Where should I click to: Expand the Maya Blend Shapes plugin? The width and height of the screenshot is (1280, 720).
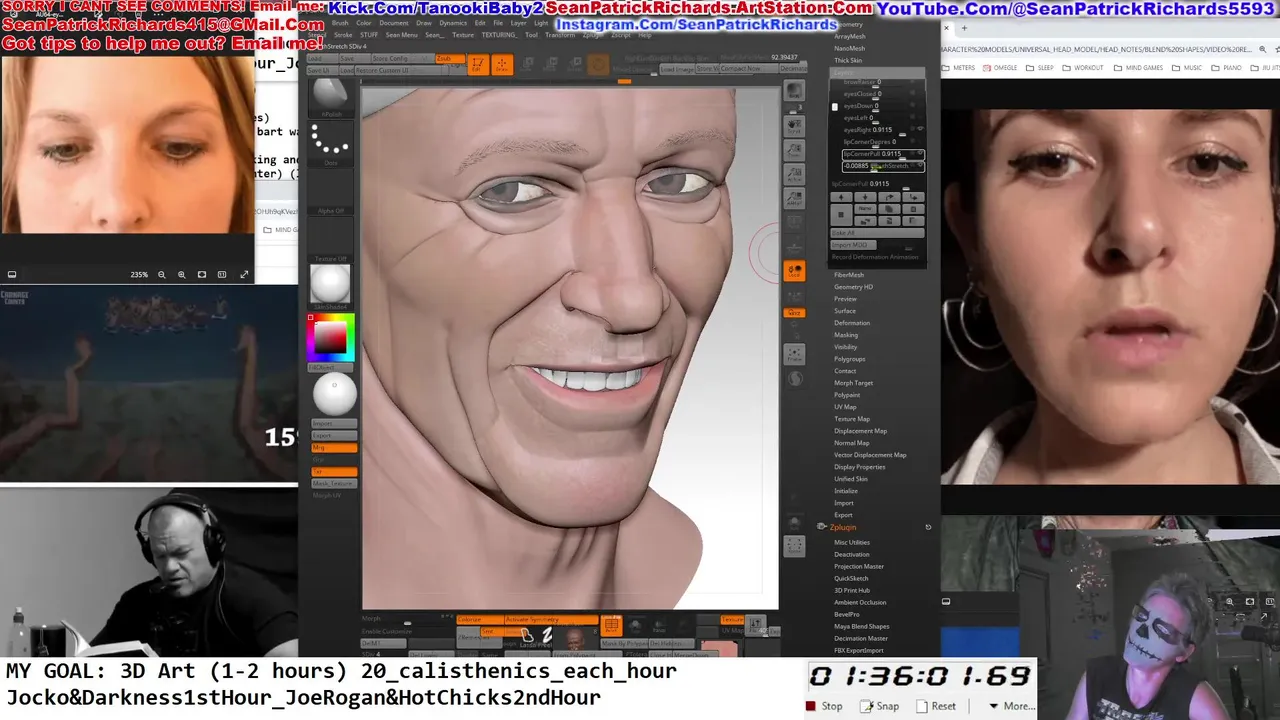(862, 626)
